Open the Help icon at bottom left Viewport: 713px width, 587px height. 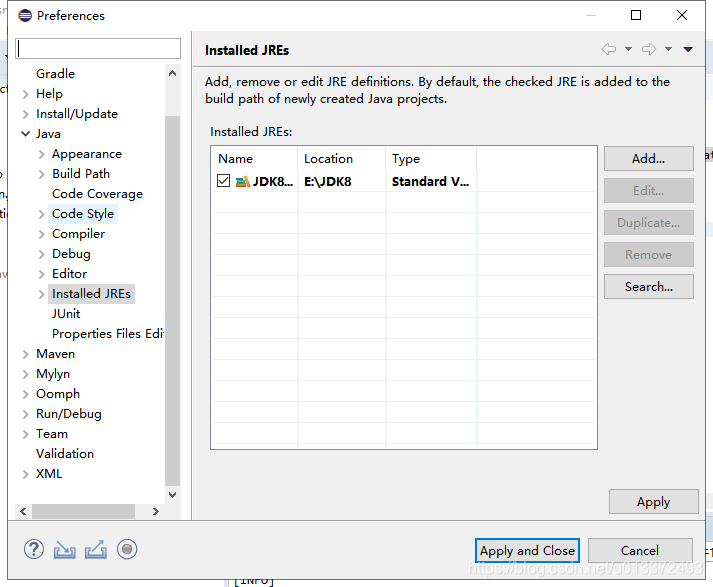click(34, 549)
